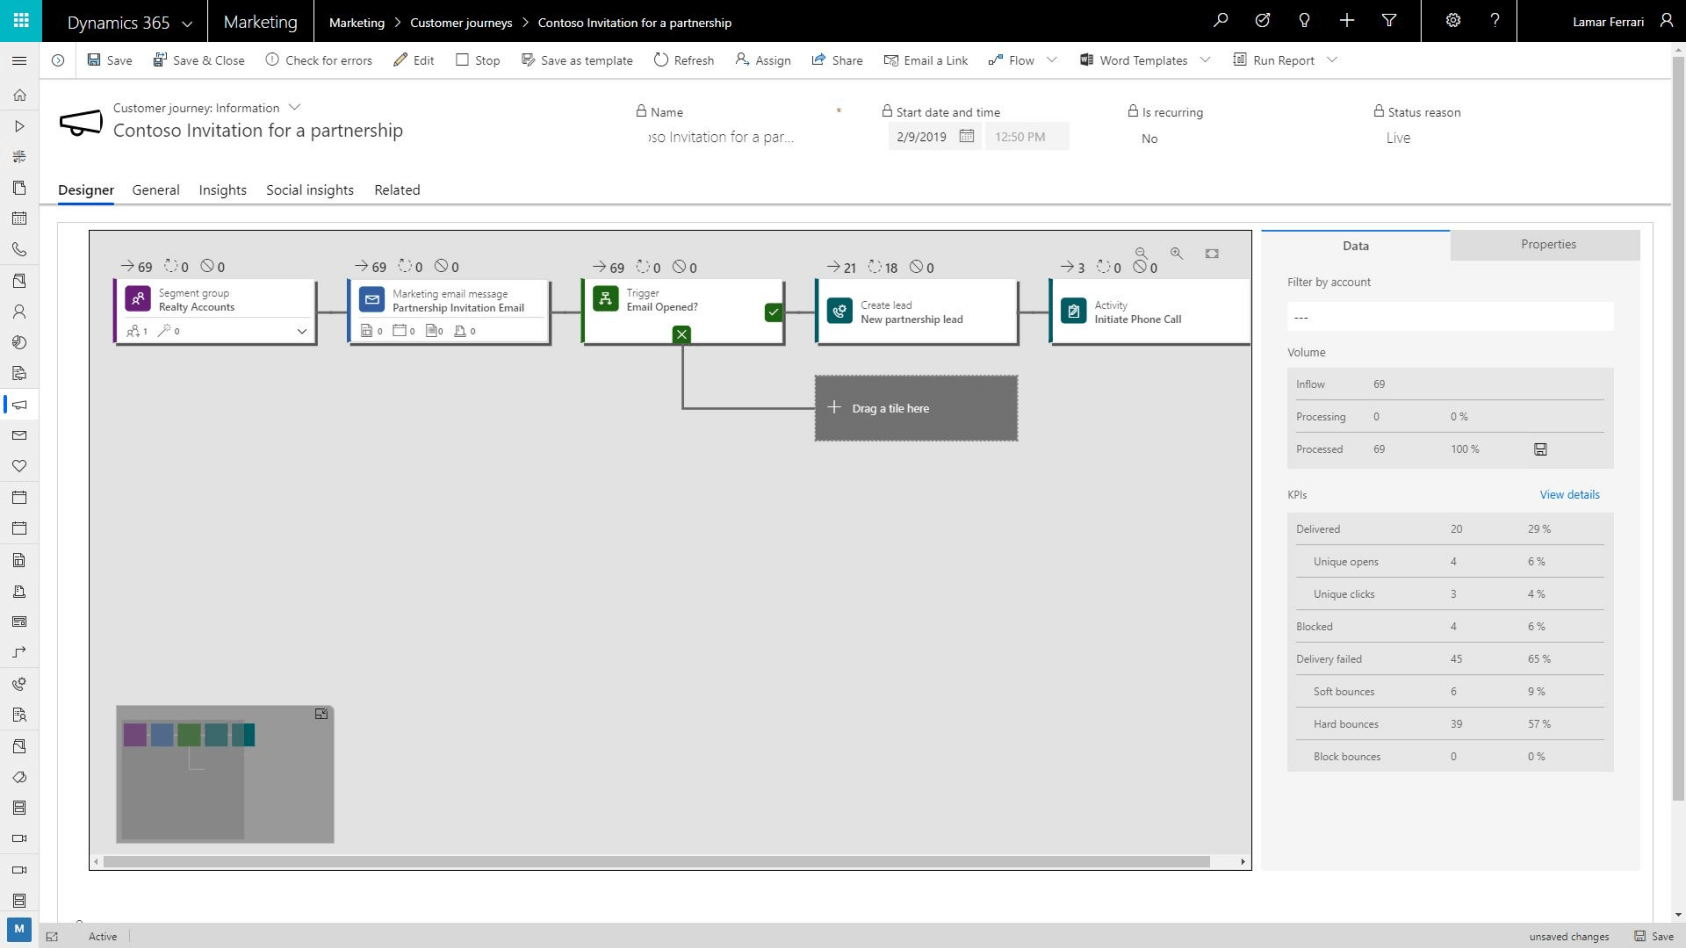Collapse the minimap overview panel
This screenshot has height=948, width=1686.
pyautogui.click(x=321, y=714)
